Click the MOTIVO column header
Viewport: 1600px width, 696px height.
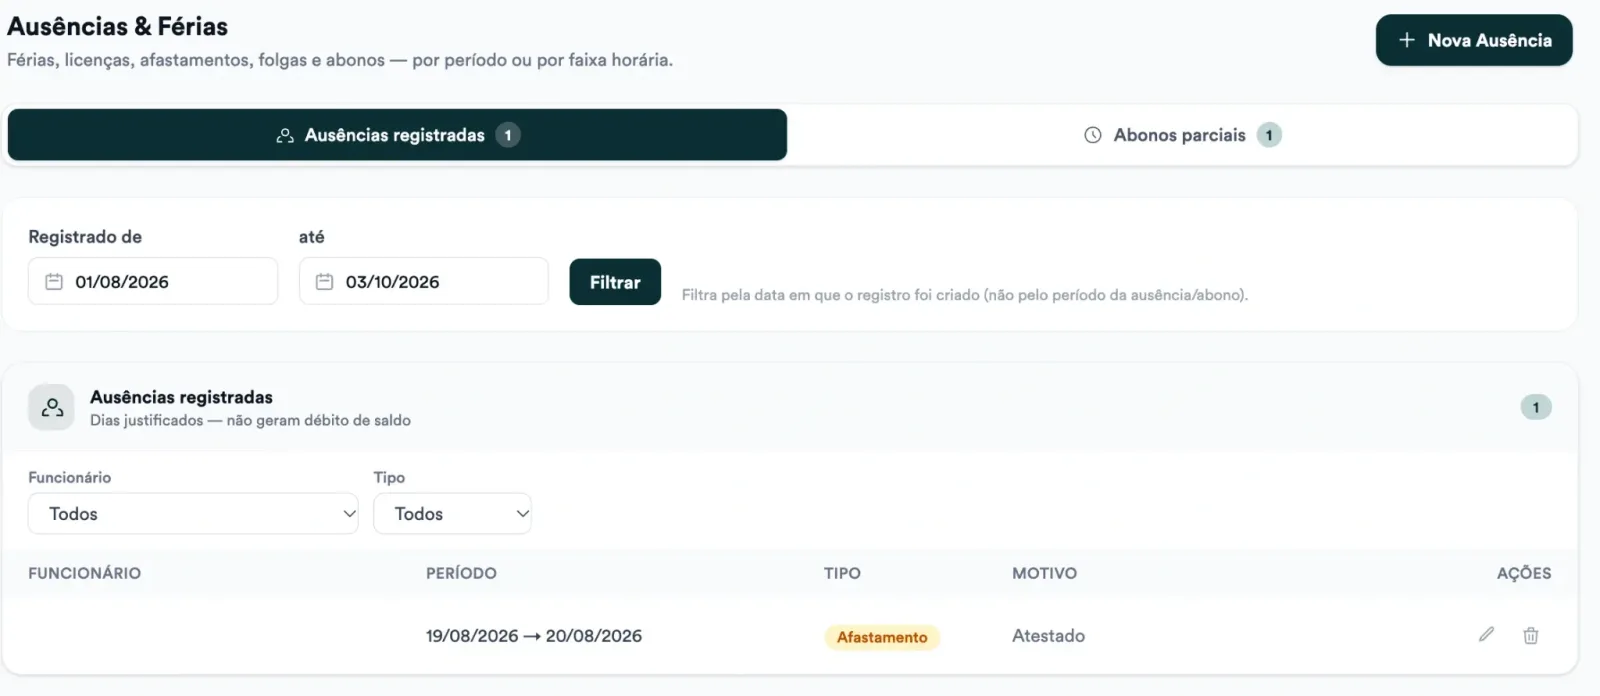(1044, 573)
